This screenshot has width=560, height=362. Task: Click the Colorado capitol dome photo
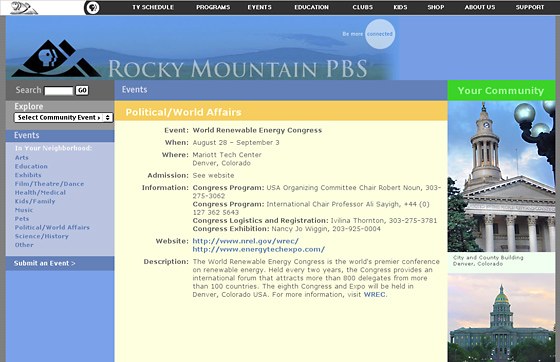(x=501, y=318)
